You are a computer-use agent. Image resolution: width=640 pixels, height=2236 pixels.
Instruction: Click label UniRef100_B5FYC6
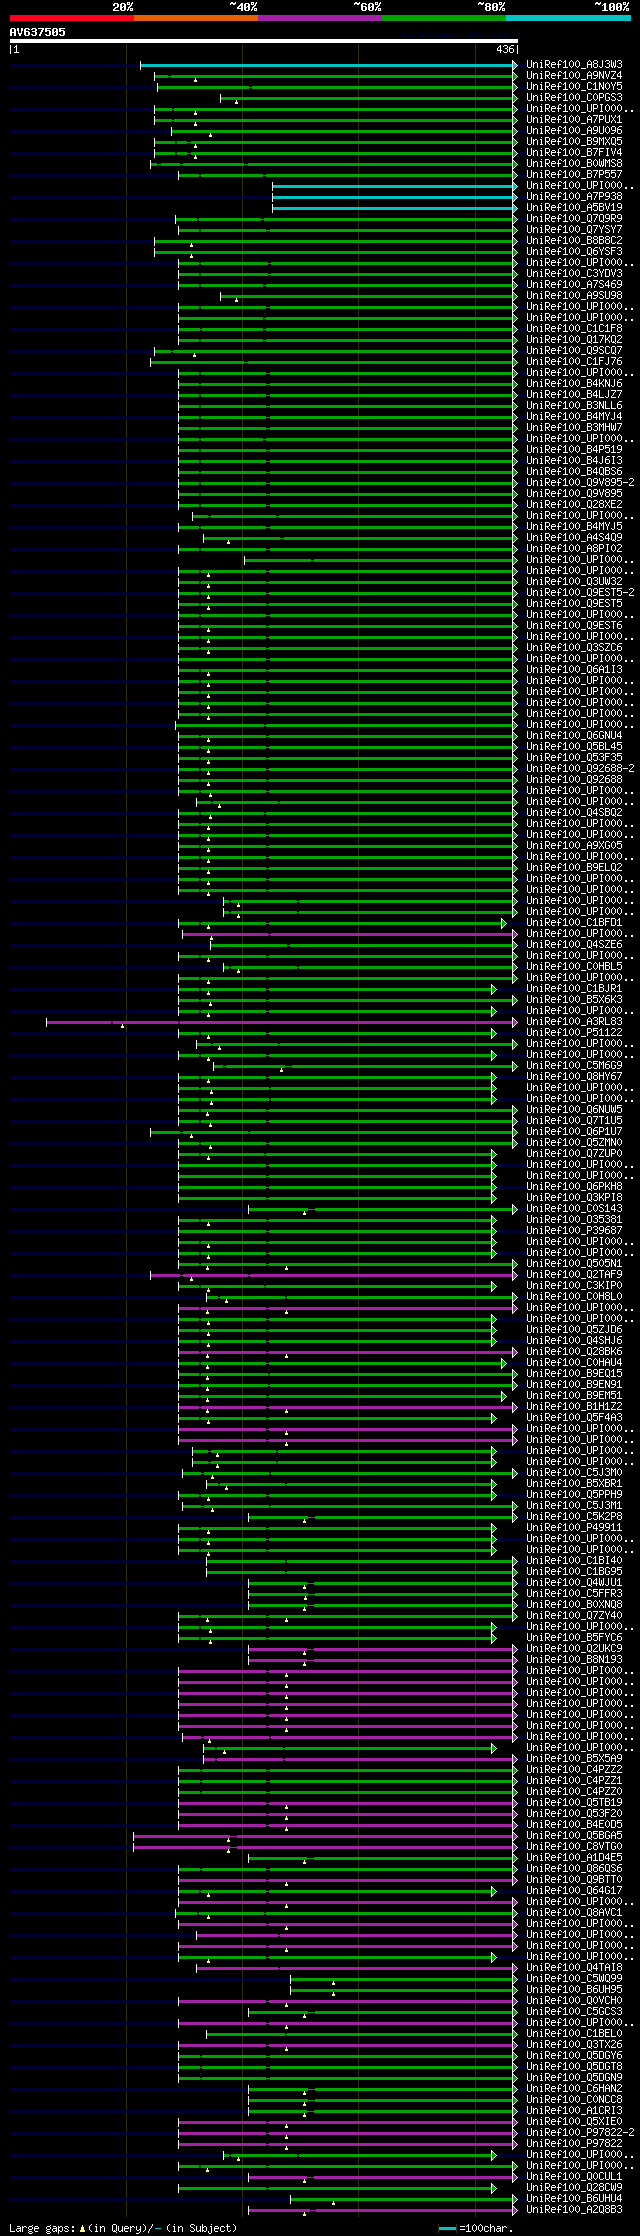pyautogui.click(x=574, y=1638)
